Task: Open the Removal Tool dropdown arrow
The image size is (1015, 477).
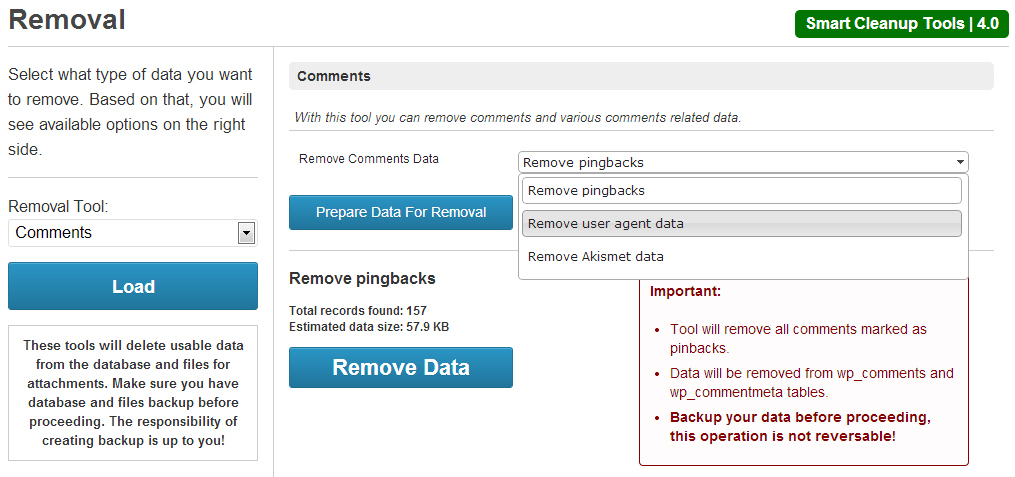Action: [245, 233]
